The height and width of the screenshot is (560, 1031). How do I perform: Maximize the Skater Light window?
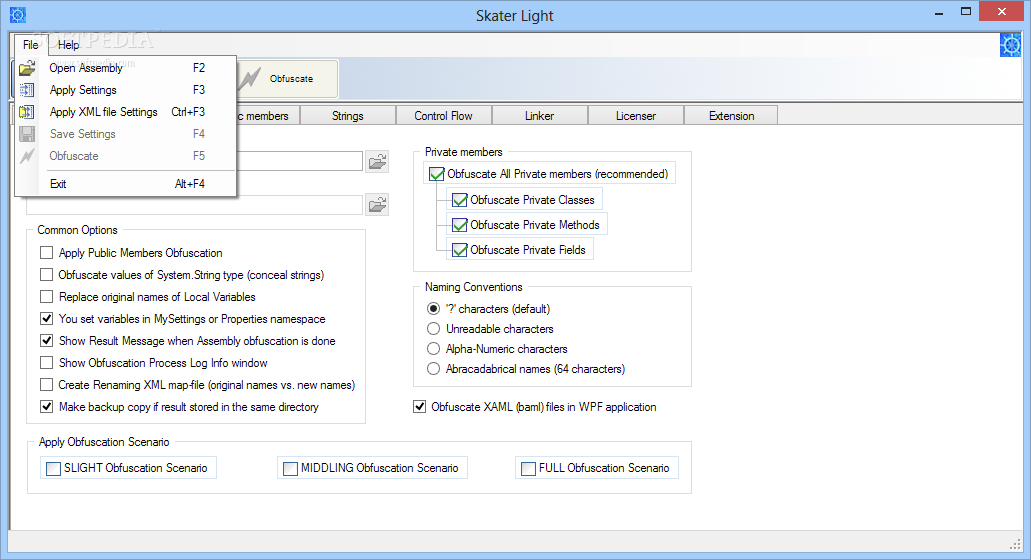click(965, 12)
